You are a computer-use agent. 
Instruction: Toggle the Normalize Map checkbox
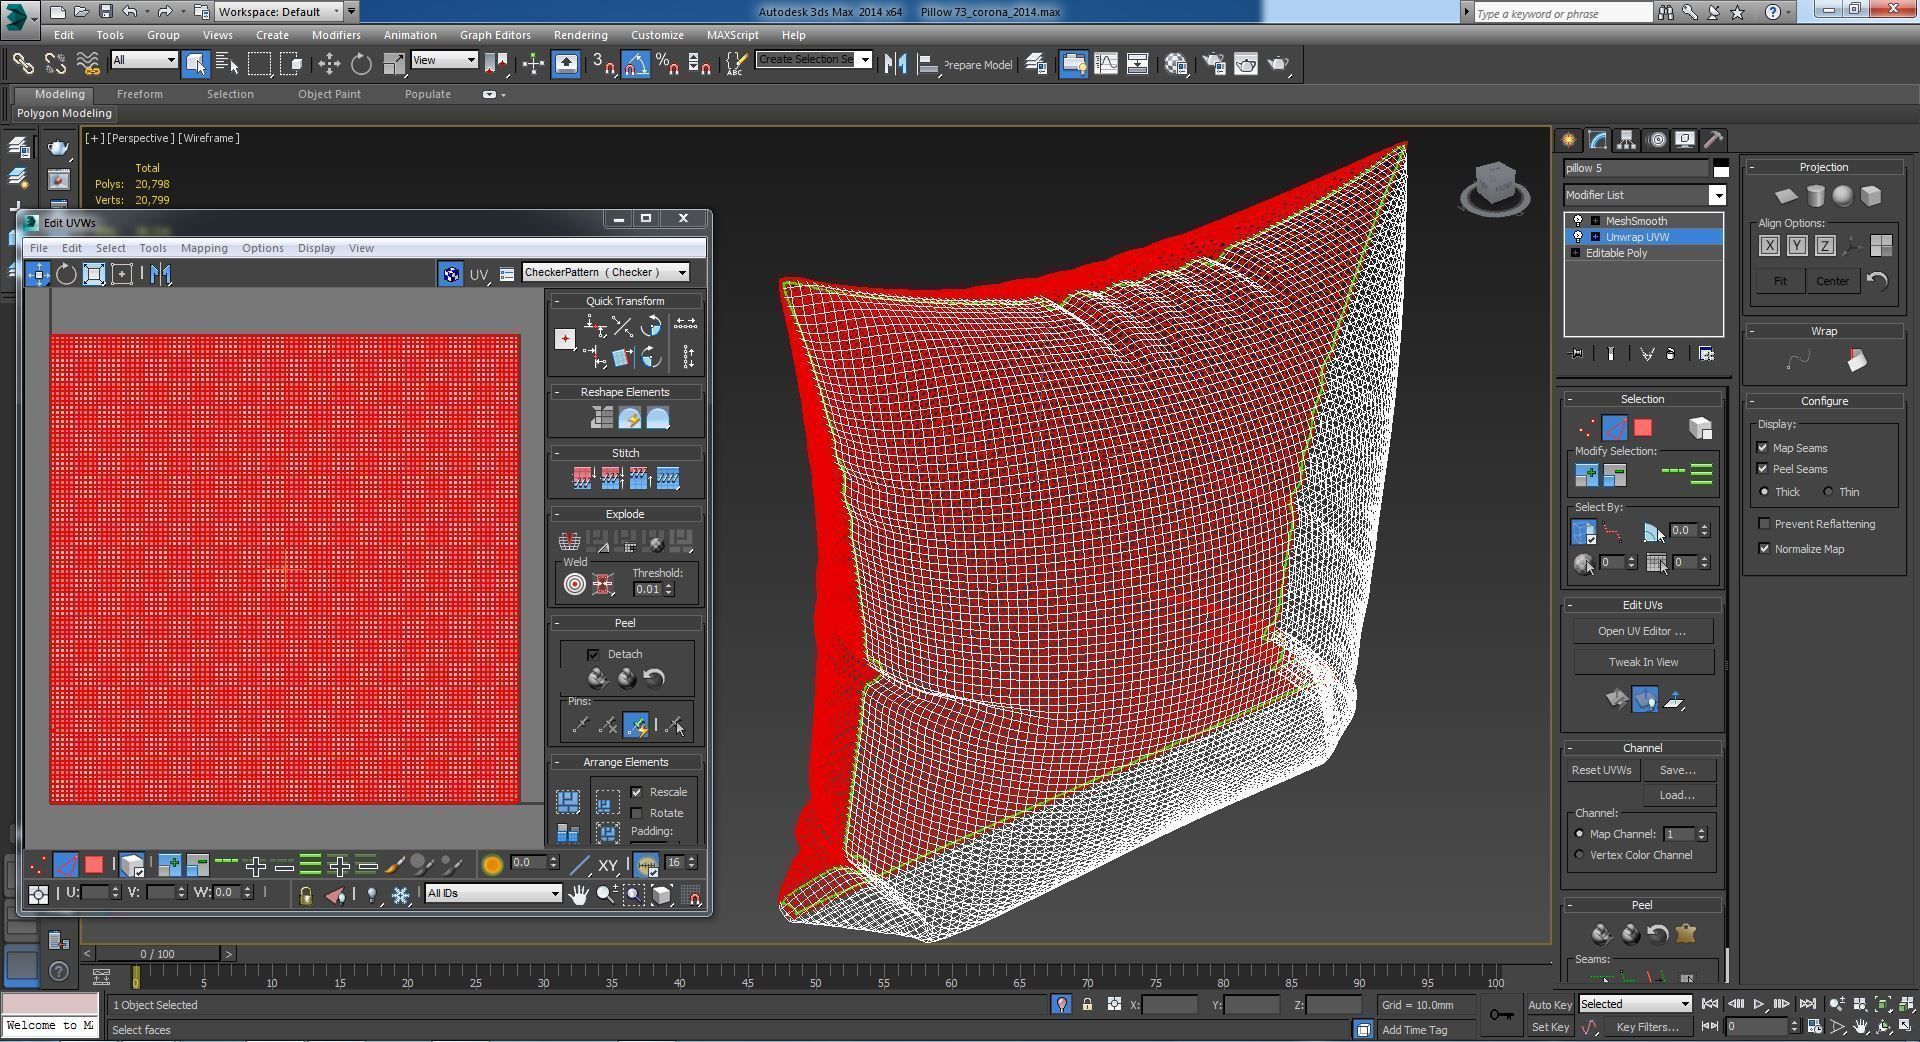coord(1764,549)
